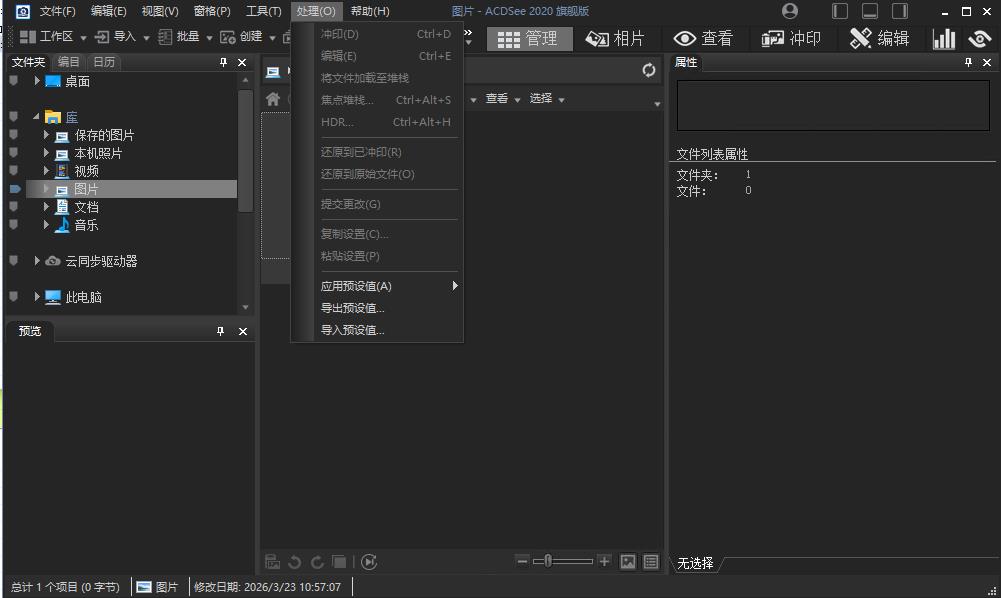Switch to 编辑 (Edit) mode

coord(879,38)
